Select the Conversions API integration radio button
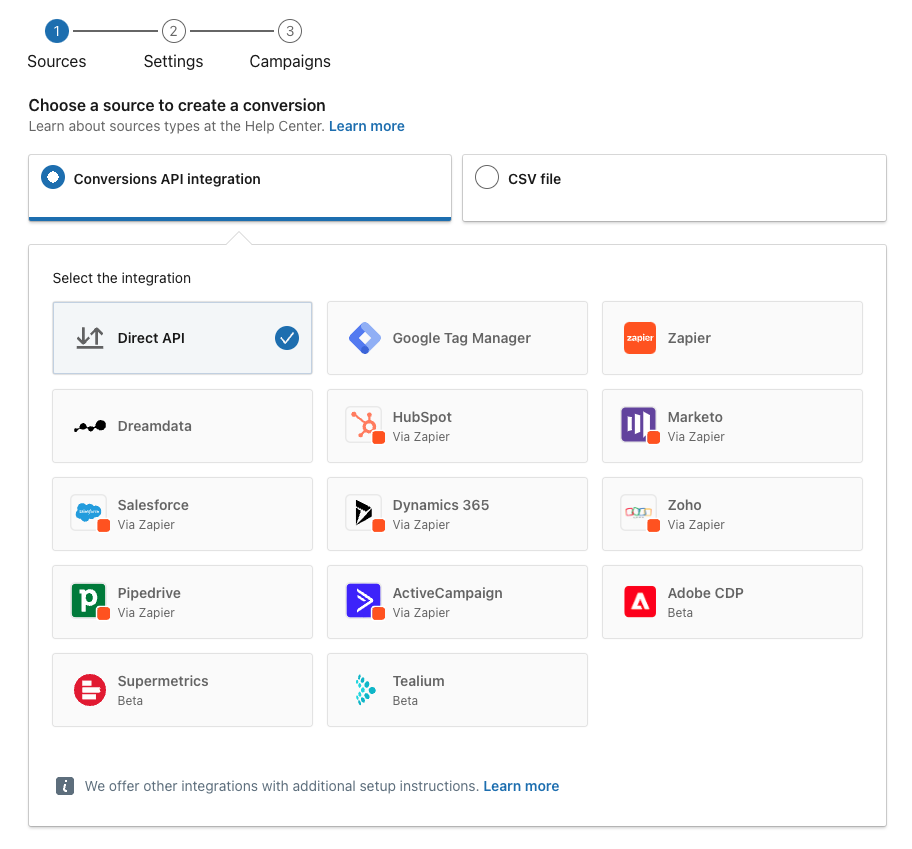The image size is (912, 849). point(53,177)
